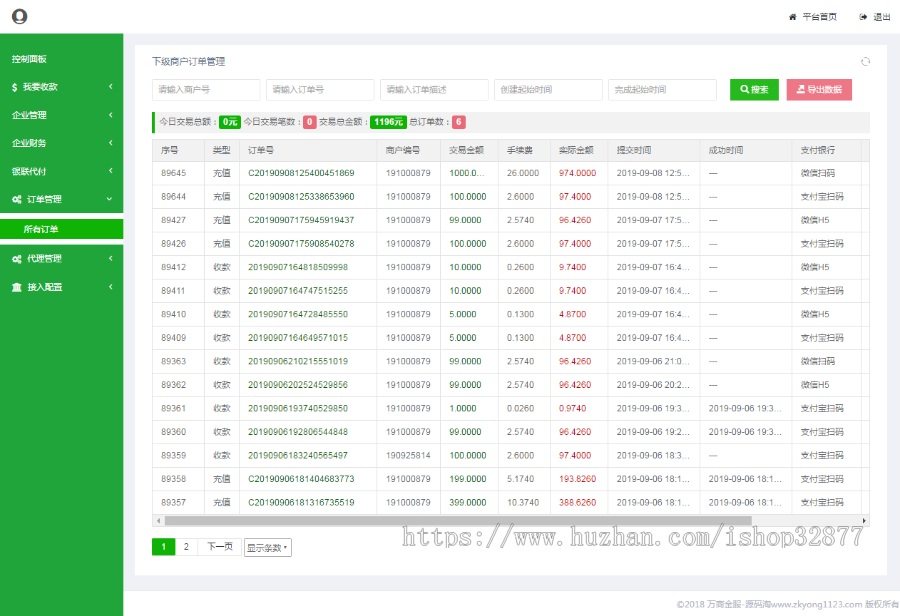The image size is (900, 616).
Task: Click serial number 89645
Action: click(173, 173)
